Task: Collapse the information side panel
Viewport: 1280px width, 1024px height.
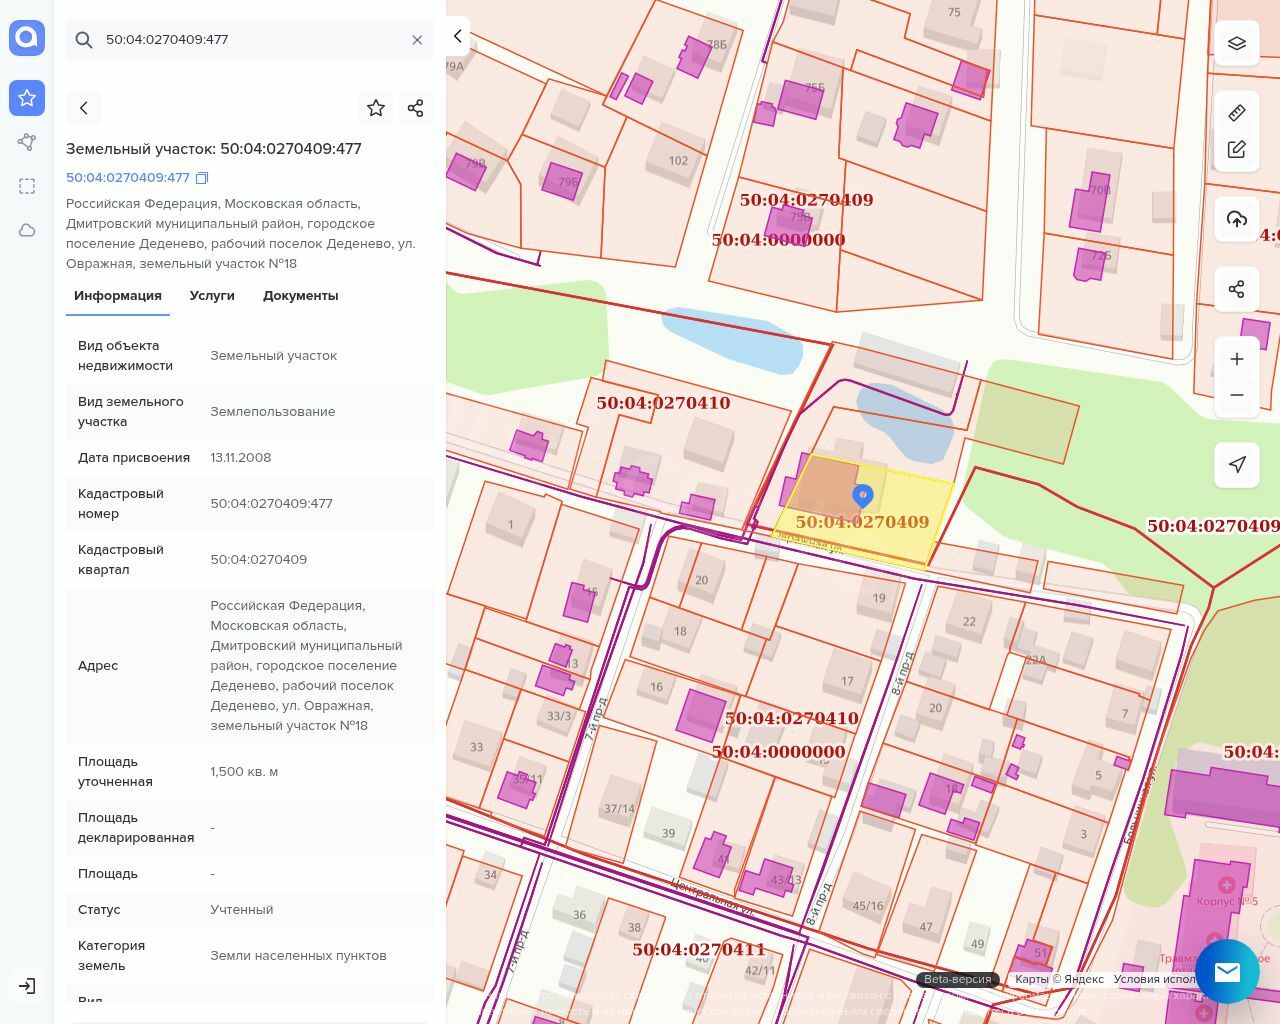Action: point(458,37)
